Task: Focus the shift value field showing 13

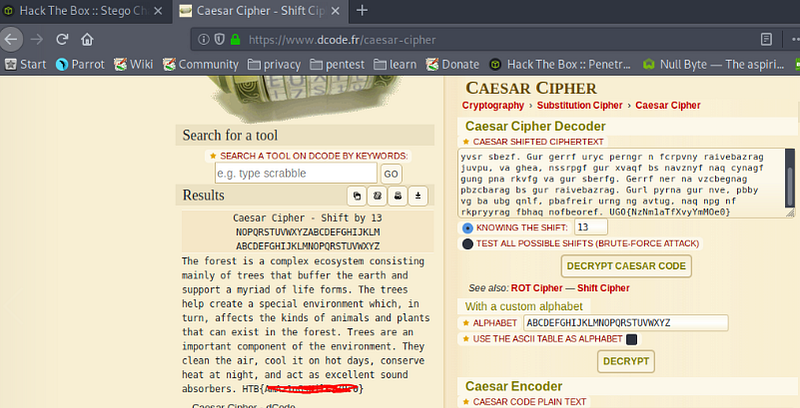Action: pos(591,227)
